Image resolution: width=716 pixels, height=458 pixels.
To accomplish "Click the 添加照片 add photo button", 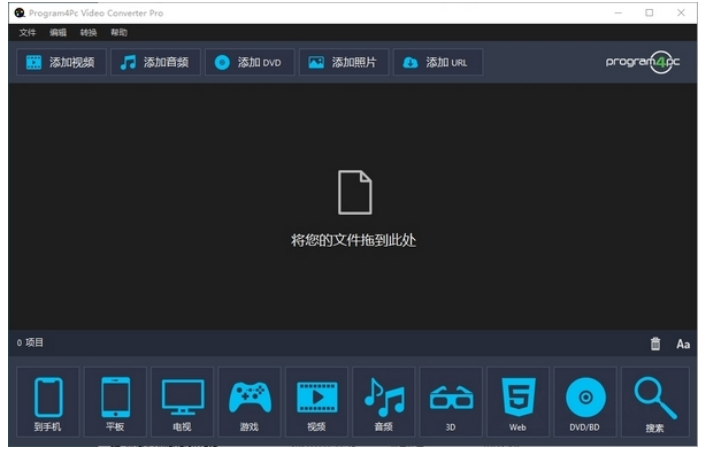I will click(344, 62).
